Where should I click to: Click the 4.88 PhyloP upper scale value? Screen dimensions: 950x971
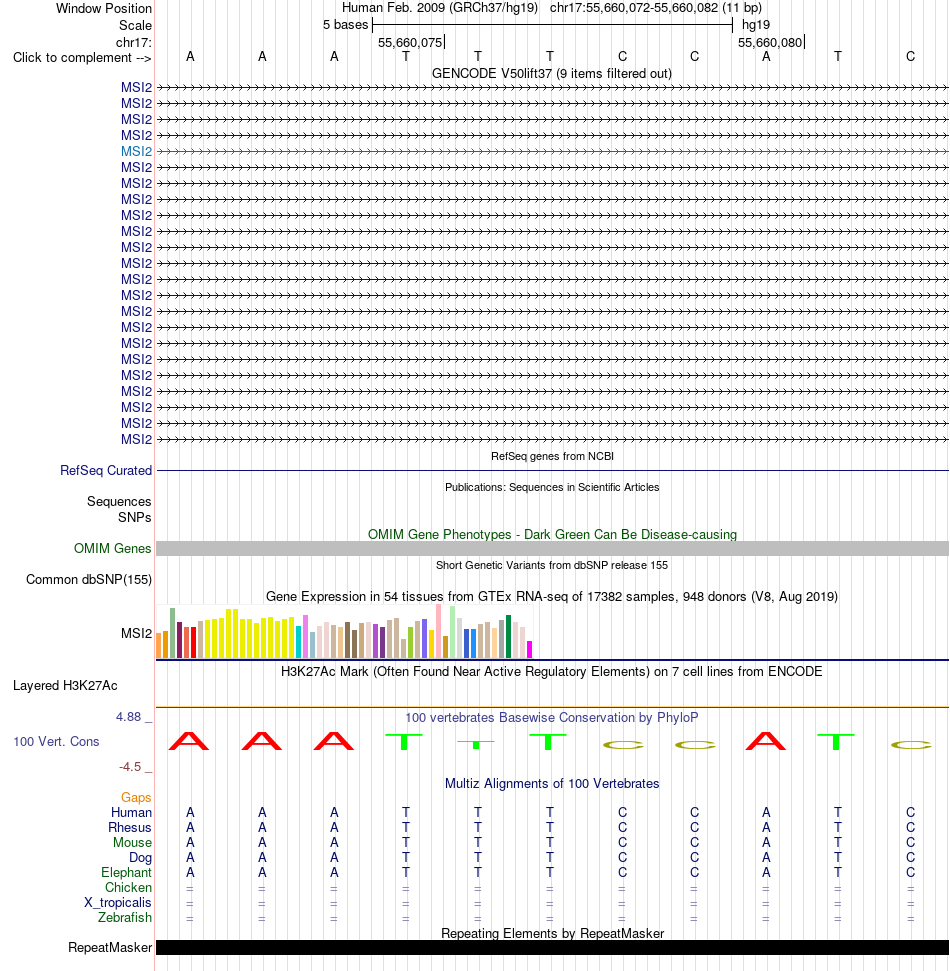[x=129, y=717]
